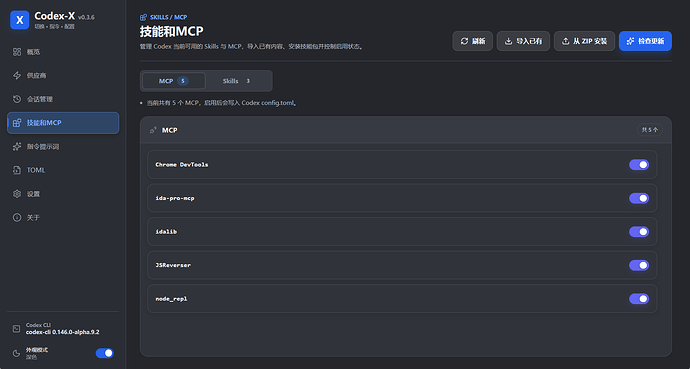
Task: Open 指令提示词 menu item
Action: pos(63,146)
